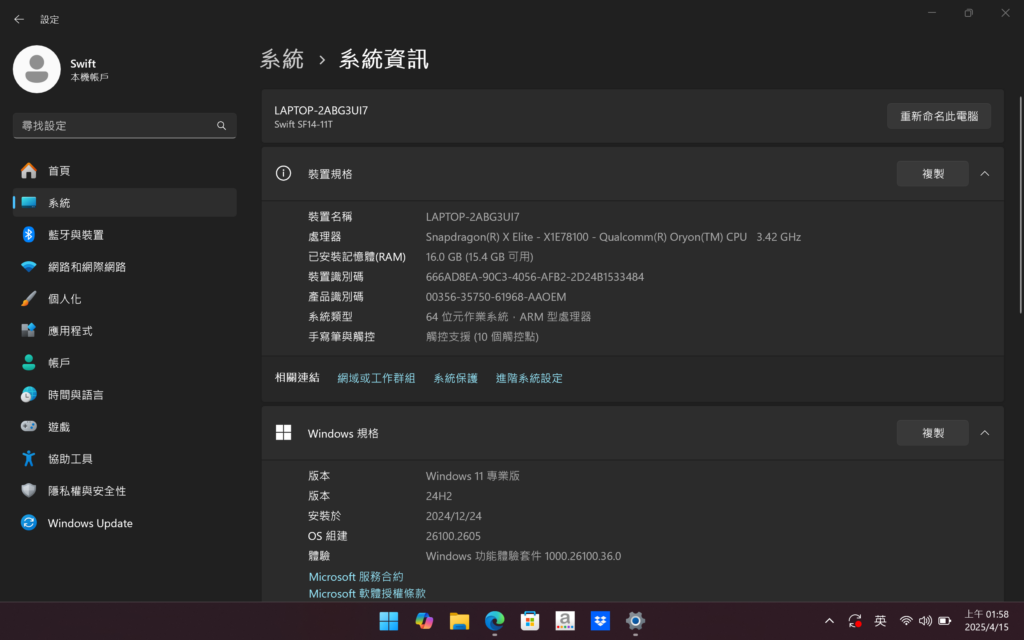Image resolution: width=1024 pixels, height=640 pixels.
Task: Select RAM value 16.0 GB (15.4 GB 可用)
Action: 479,257
